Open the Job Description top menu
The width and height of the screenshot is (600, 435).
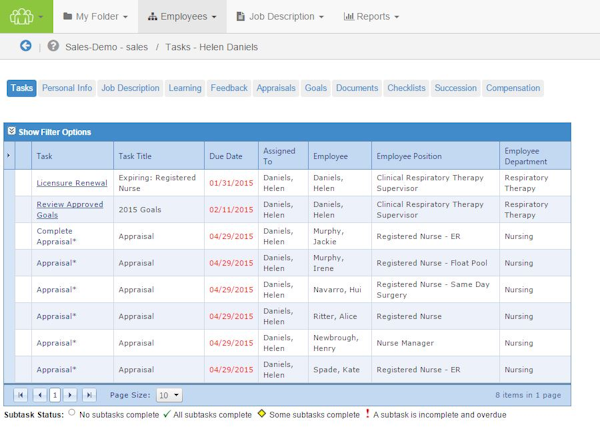pos(280,16)
